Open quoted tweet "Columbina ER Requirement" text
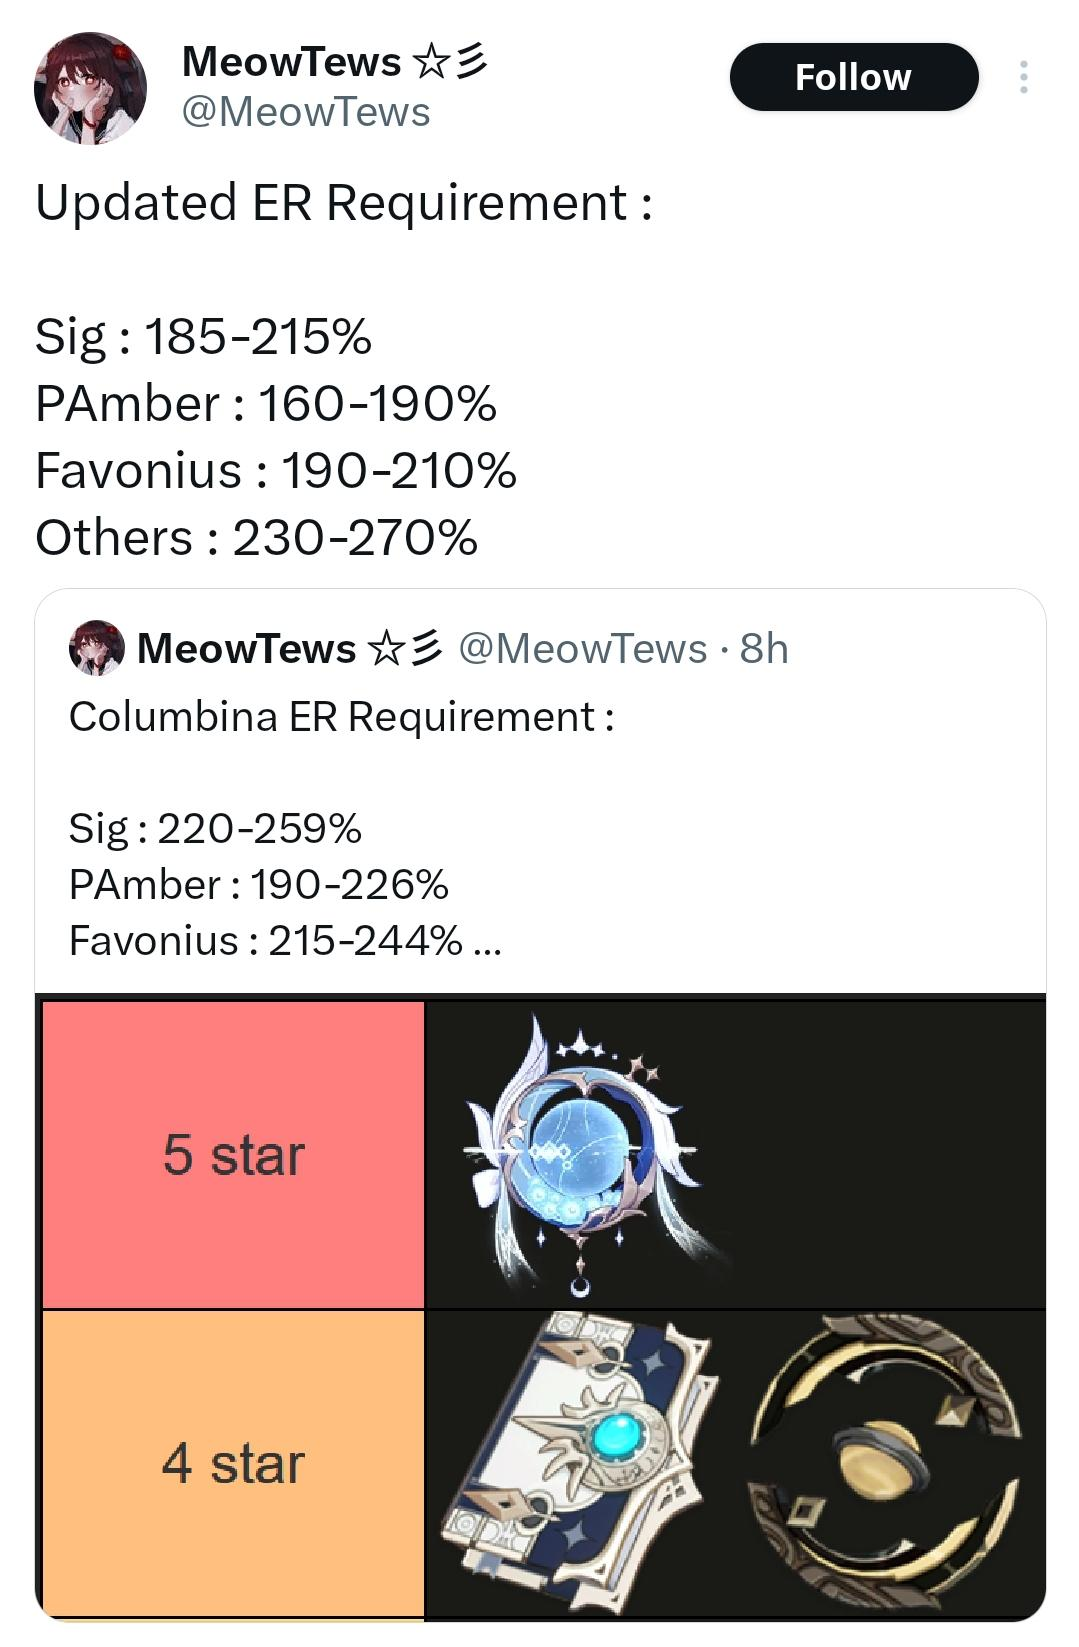Viewport: 1079px width, 1647px height. point(341,717)
